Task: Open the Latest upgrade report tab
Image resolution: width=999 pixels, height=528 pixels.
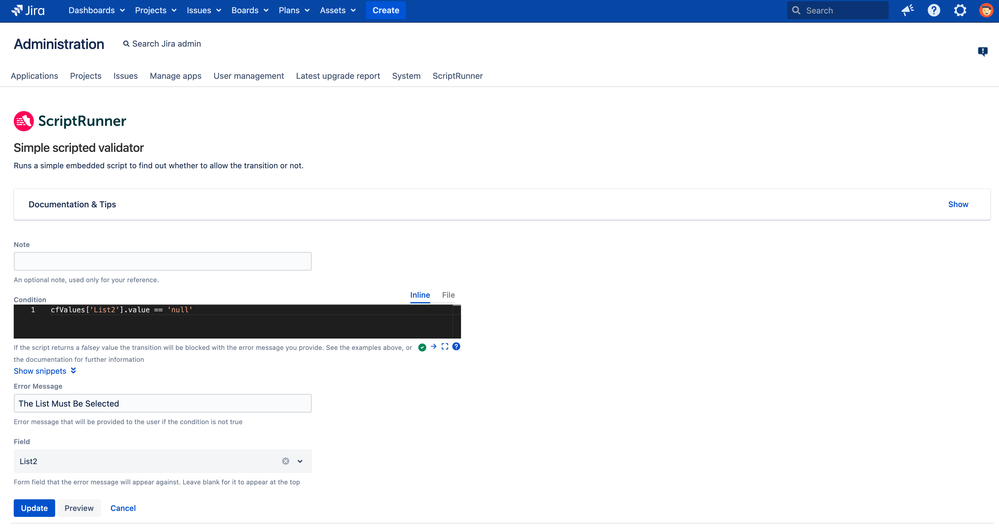Action: click(x=338, y=76)
